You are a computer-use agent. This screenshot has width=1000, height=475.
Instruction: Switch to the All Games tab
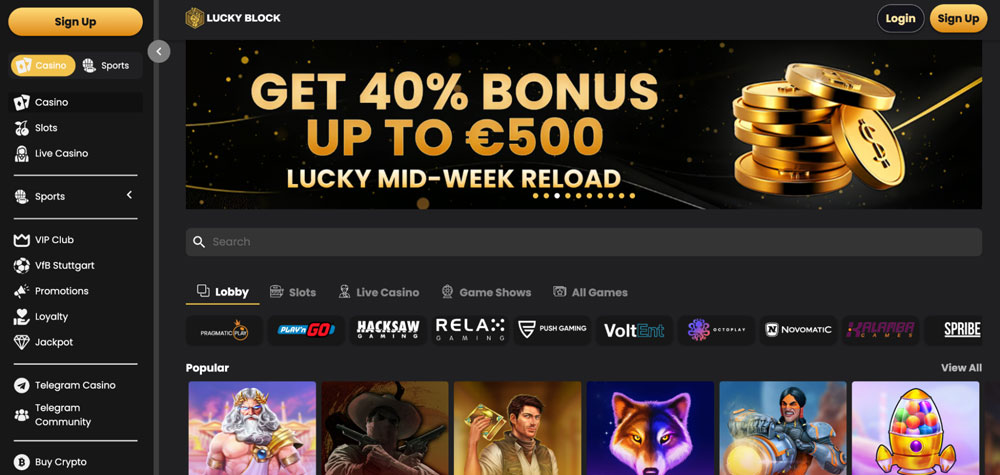590,292
